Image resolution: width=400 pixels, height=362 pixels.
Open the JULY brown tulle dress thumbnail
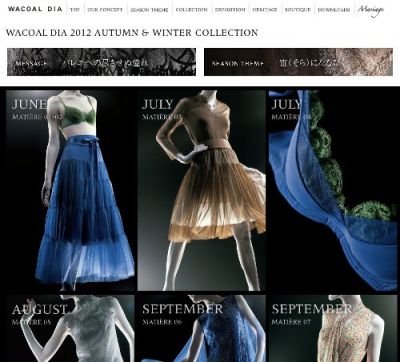tap(202, 190)
